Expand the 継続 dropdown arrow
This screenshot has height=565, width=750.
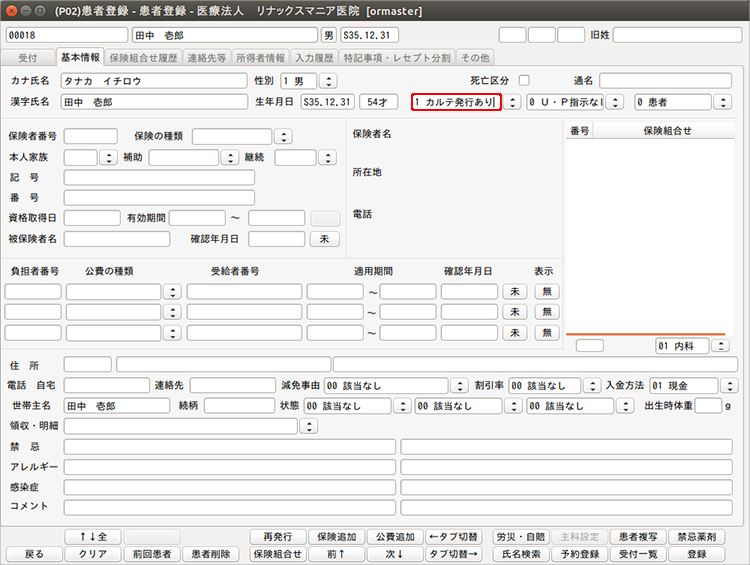pos(328,157)
